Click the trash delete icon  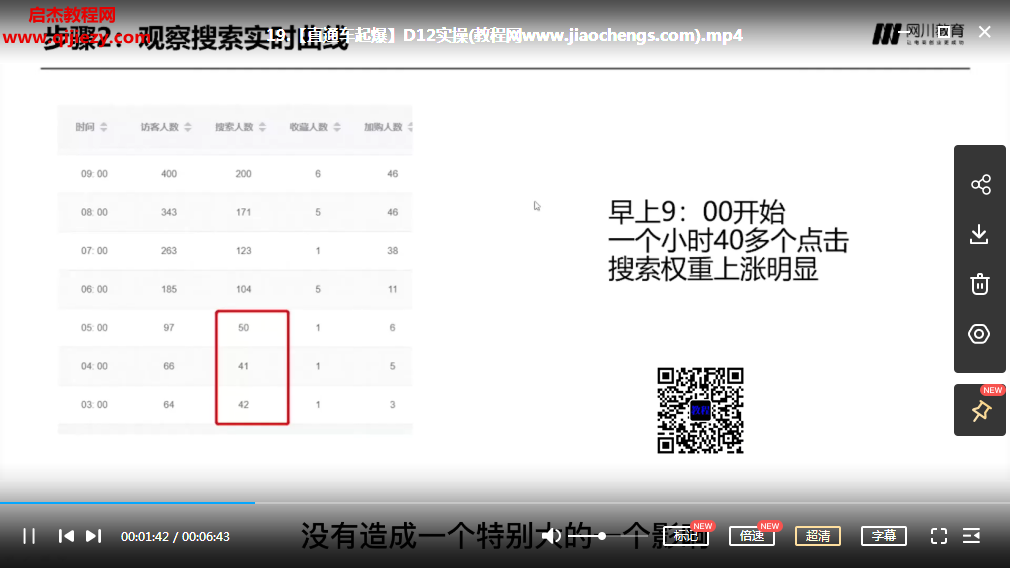pyautogui.click(x=980, y=284)
